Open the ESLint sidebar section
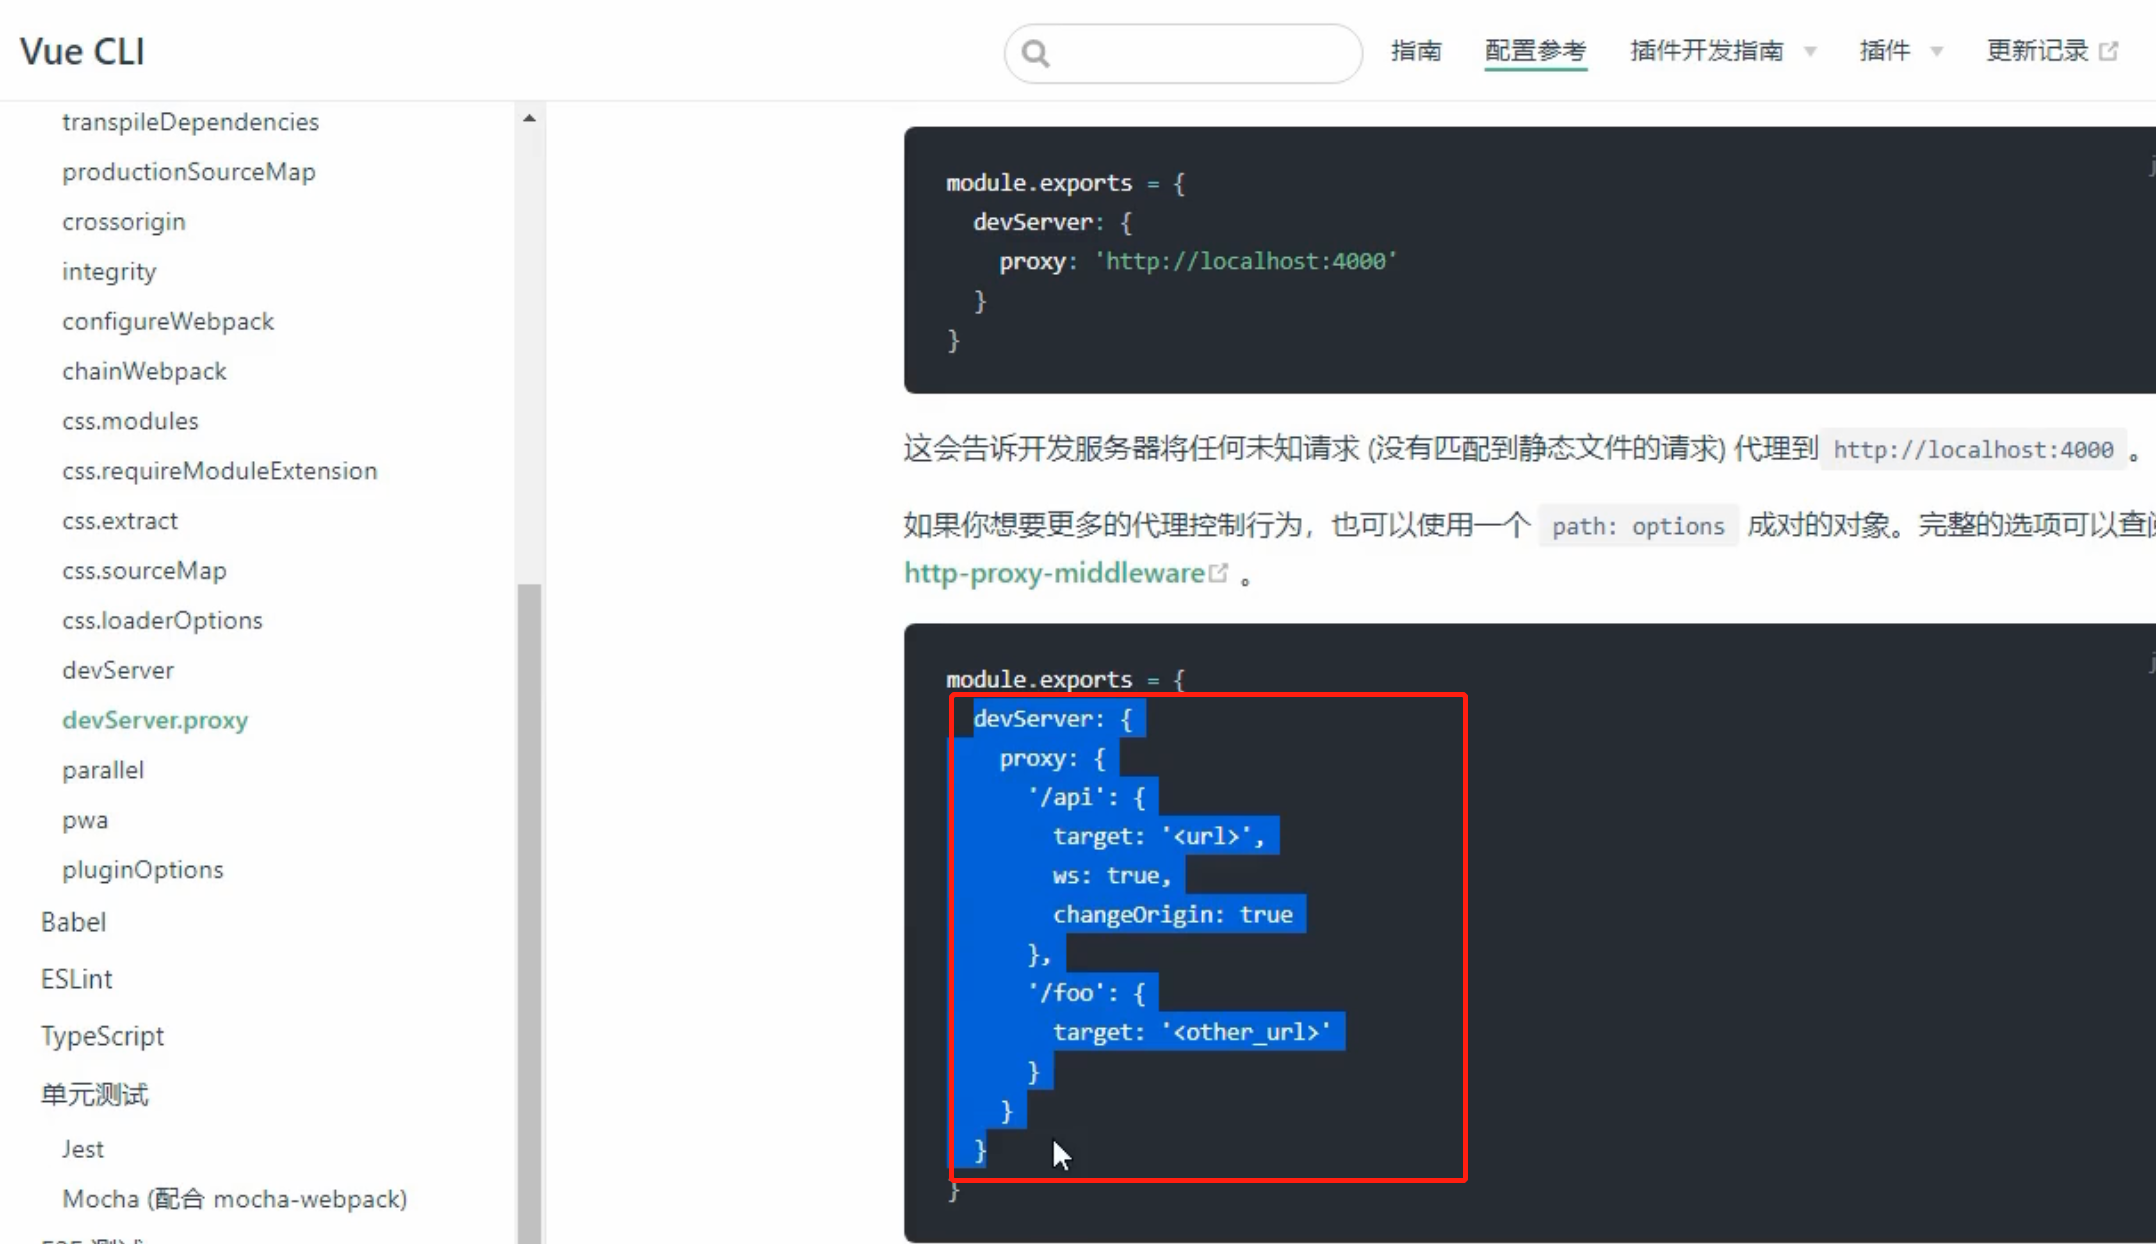This screenshot has height=1244, width=2156. (76, 979)
